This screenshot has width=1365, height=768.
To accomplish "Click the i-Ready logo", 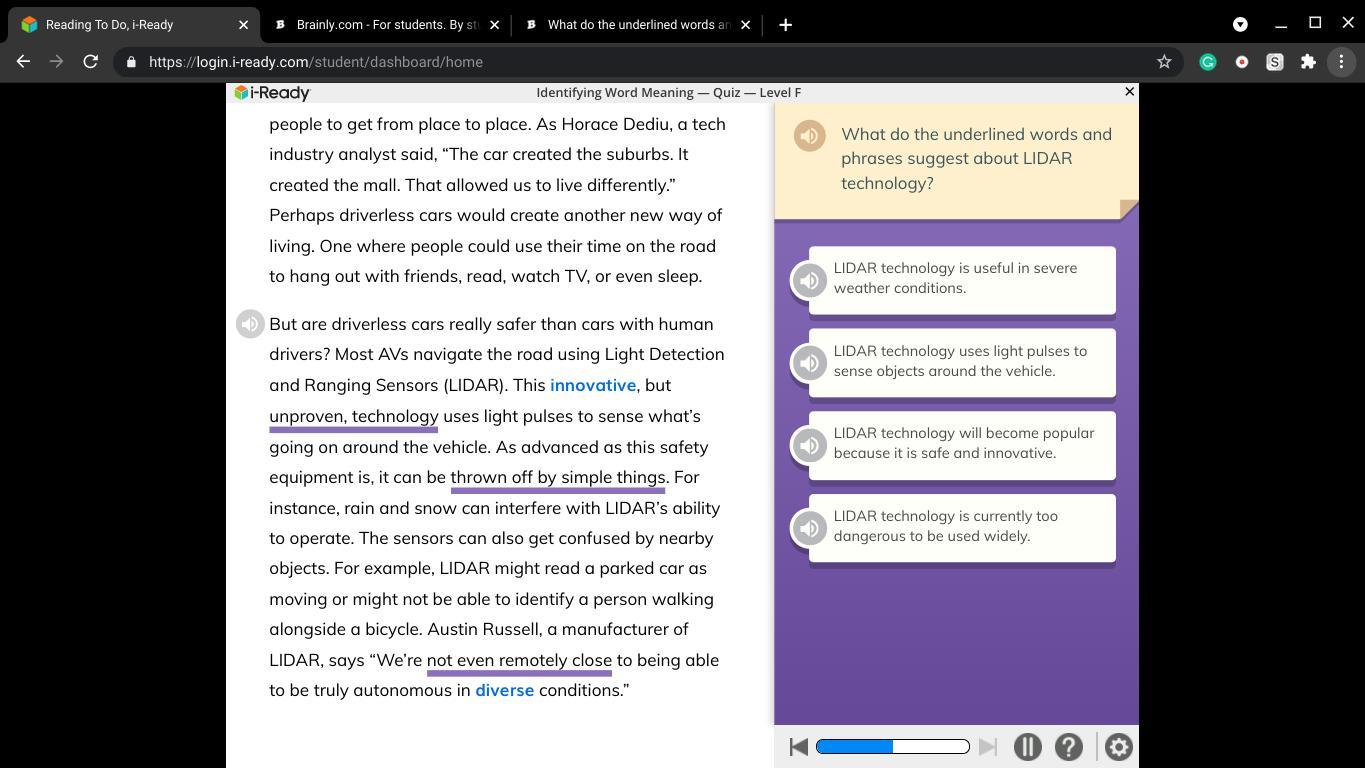I will click(x=272, y=93).
